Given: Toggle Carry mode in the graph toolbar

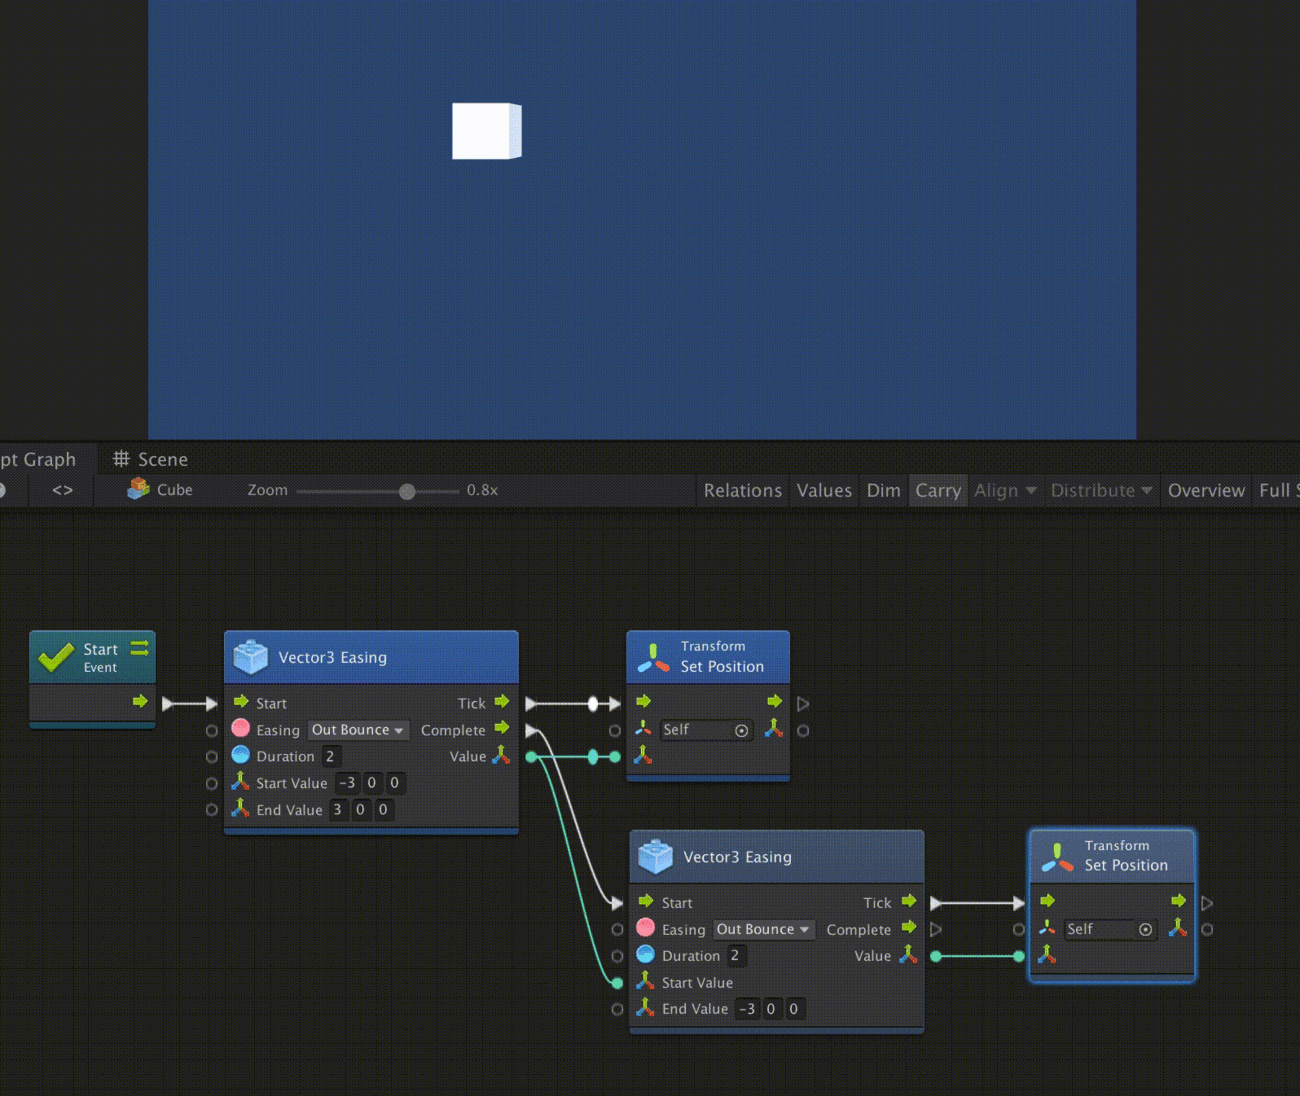Looking at the screenshot, I should [937, 490].
